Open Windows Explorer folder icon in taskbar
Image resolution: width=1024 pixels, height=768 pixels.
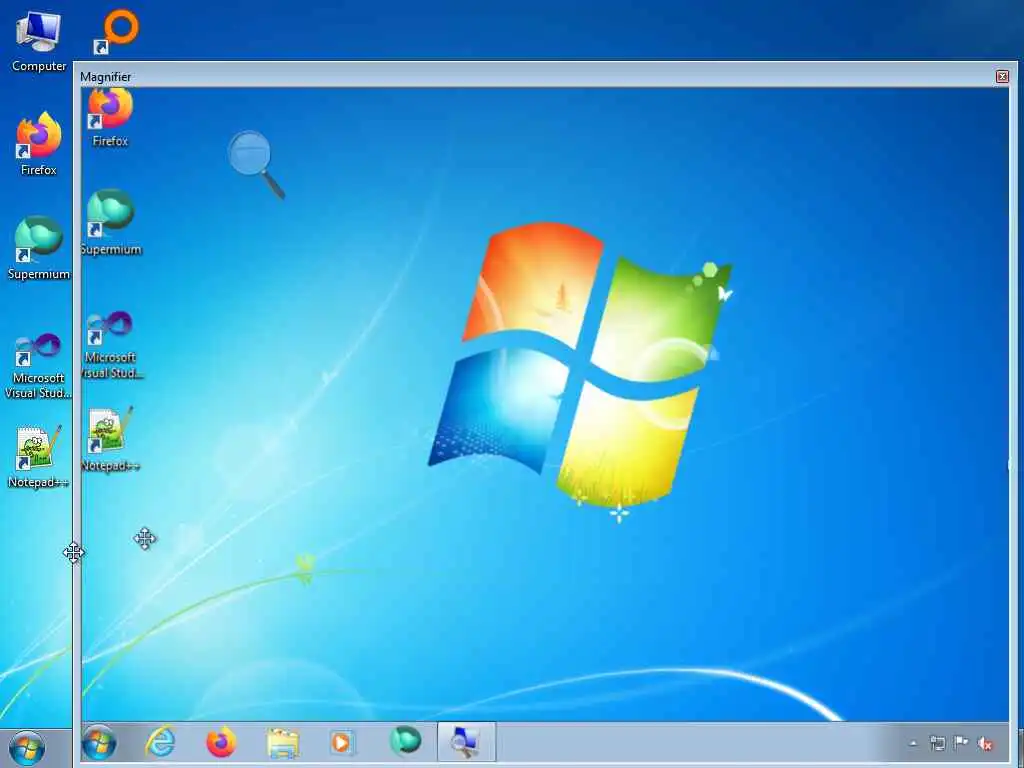click(283, 743)
